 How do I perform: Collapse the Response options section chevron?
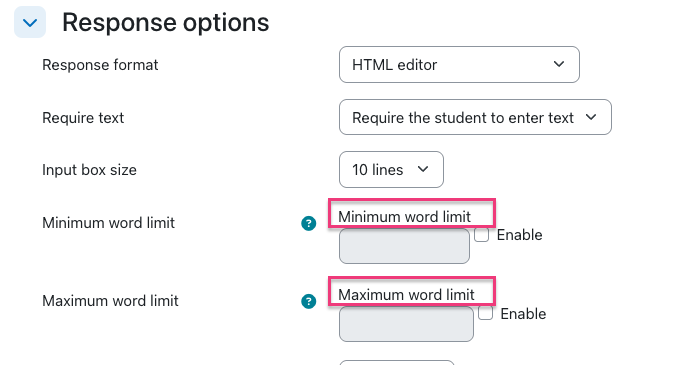(x=30, y=22)
